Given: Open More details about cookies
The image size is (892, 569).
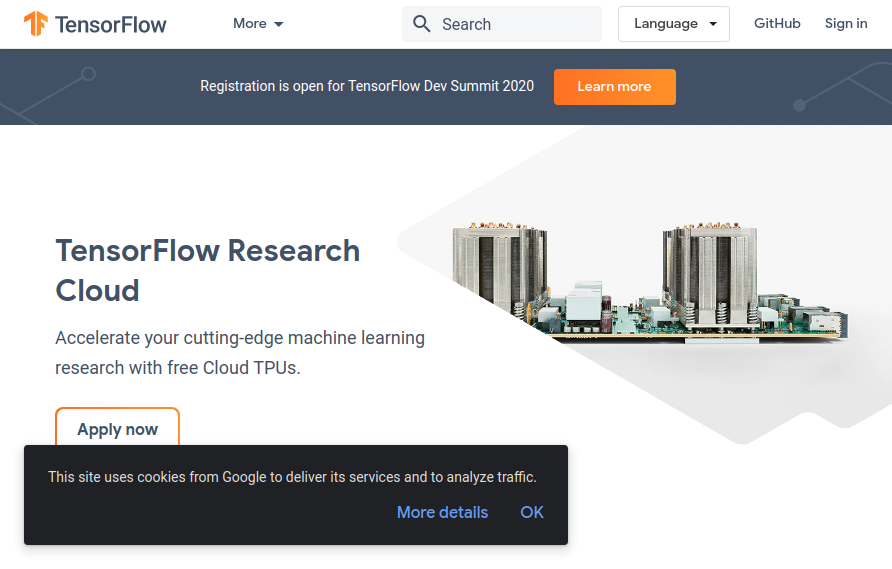Looking at the screenshot, I should click(442, 512).
